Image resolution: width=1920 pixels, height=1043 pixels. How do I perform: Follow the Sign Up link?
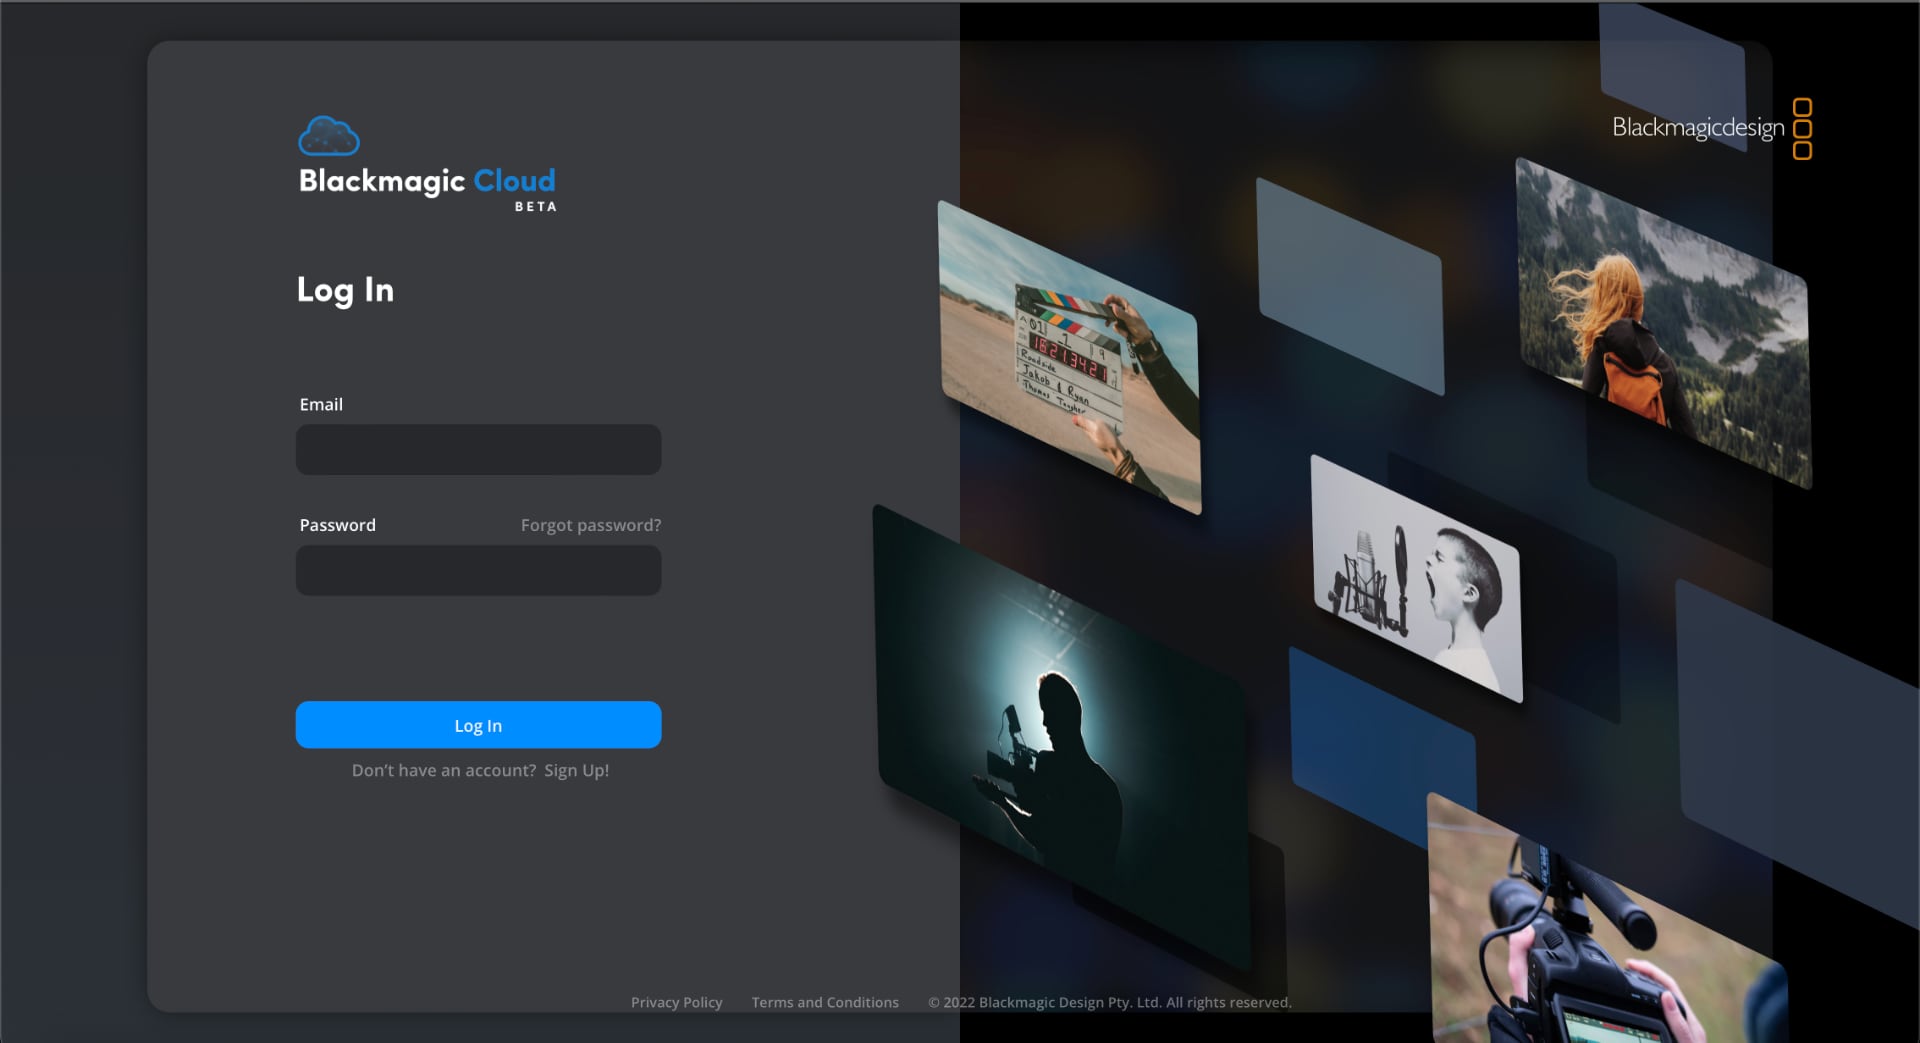[577, 770]
